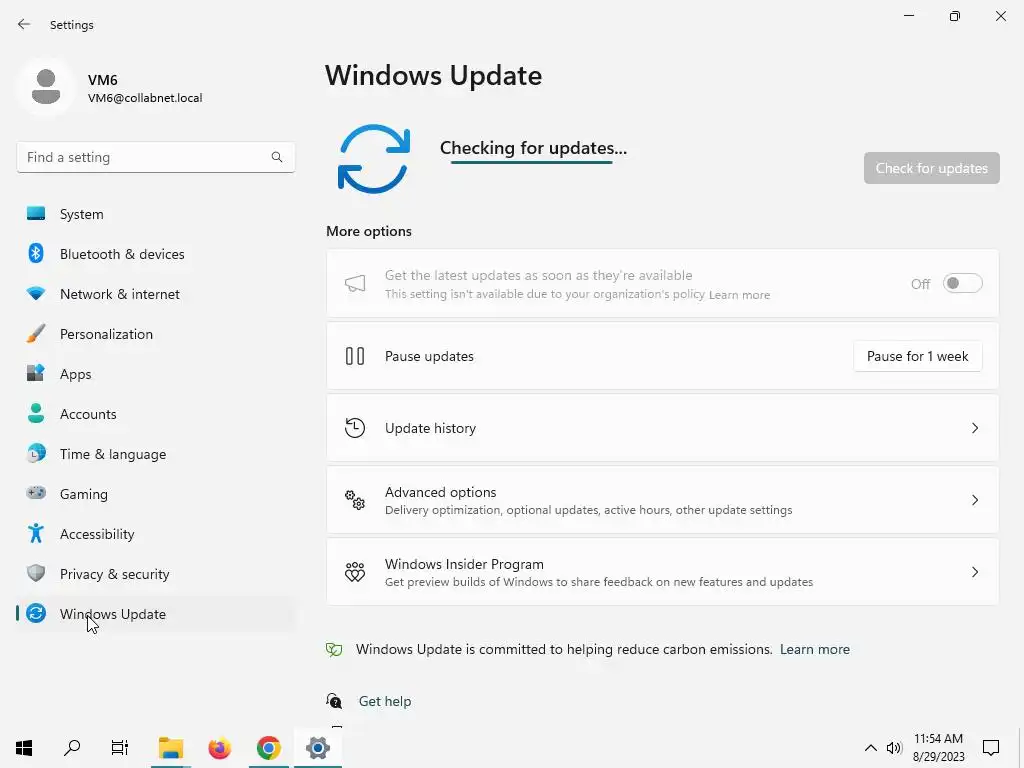Select Time & language in sidebar

[155, 454]
